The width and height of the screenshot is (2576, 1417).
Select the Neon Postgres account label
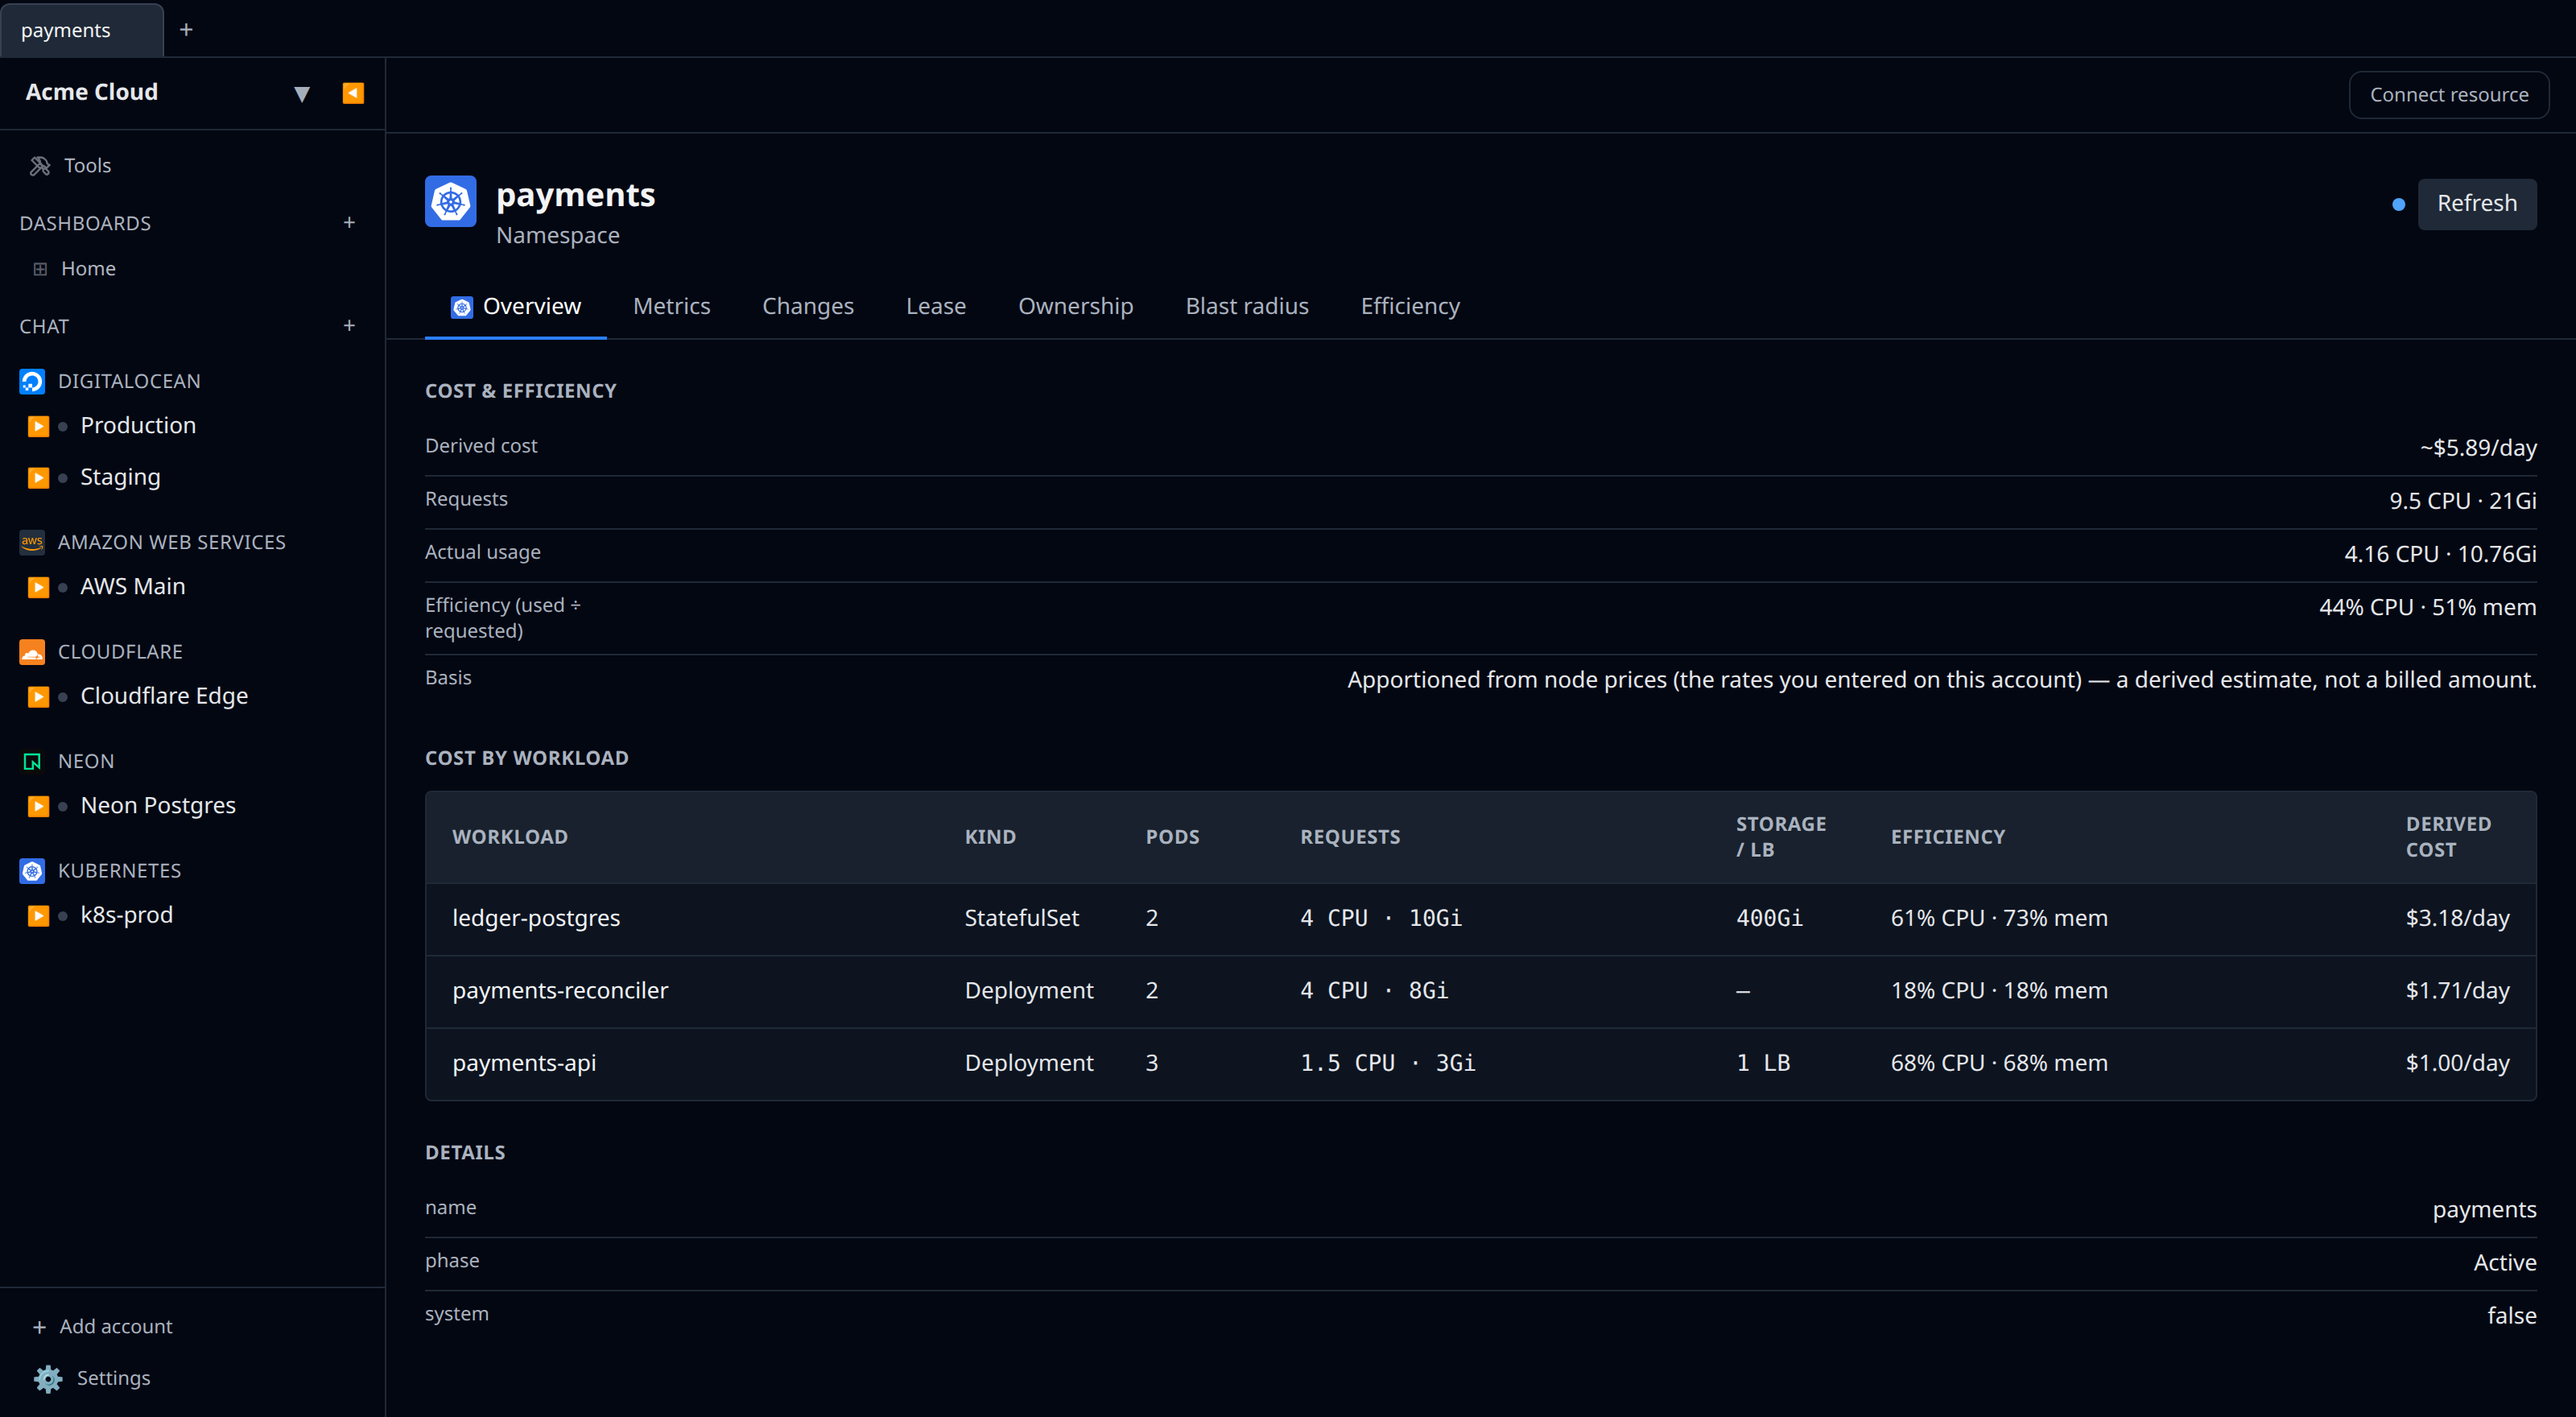pos(158,805)
